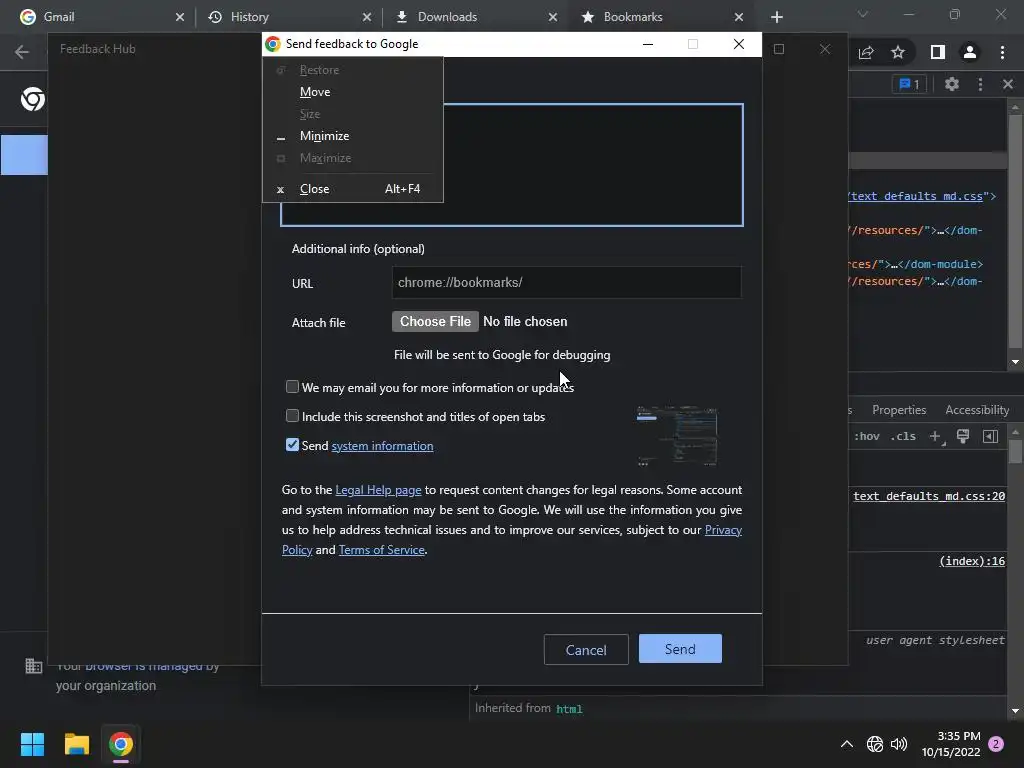1024x768 pixels.
Task: Close the Downloads tab
Action: coord(552,17)
